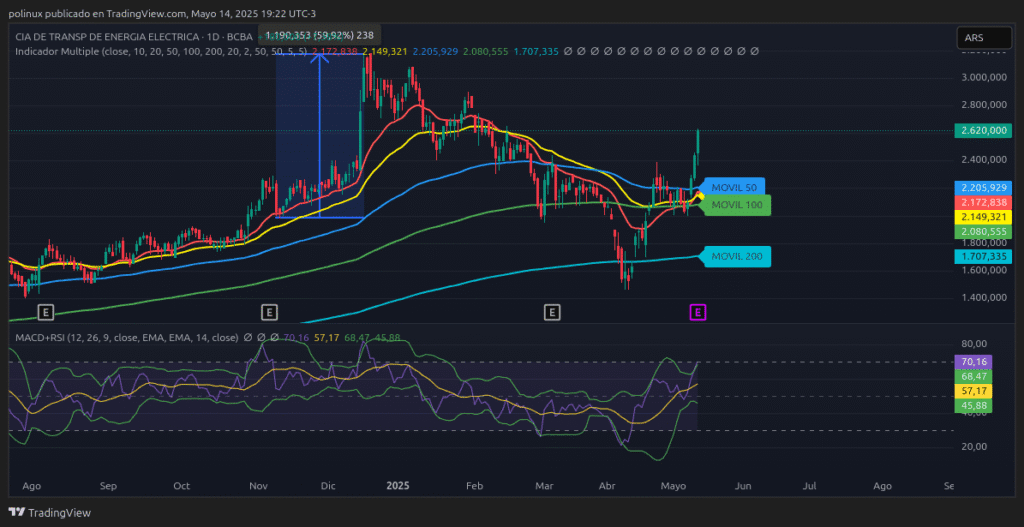Click the blue 2.205,929 price axis label
Image resolution: width=1024 pixels, height=527 pixels.
coord(982,188)
